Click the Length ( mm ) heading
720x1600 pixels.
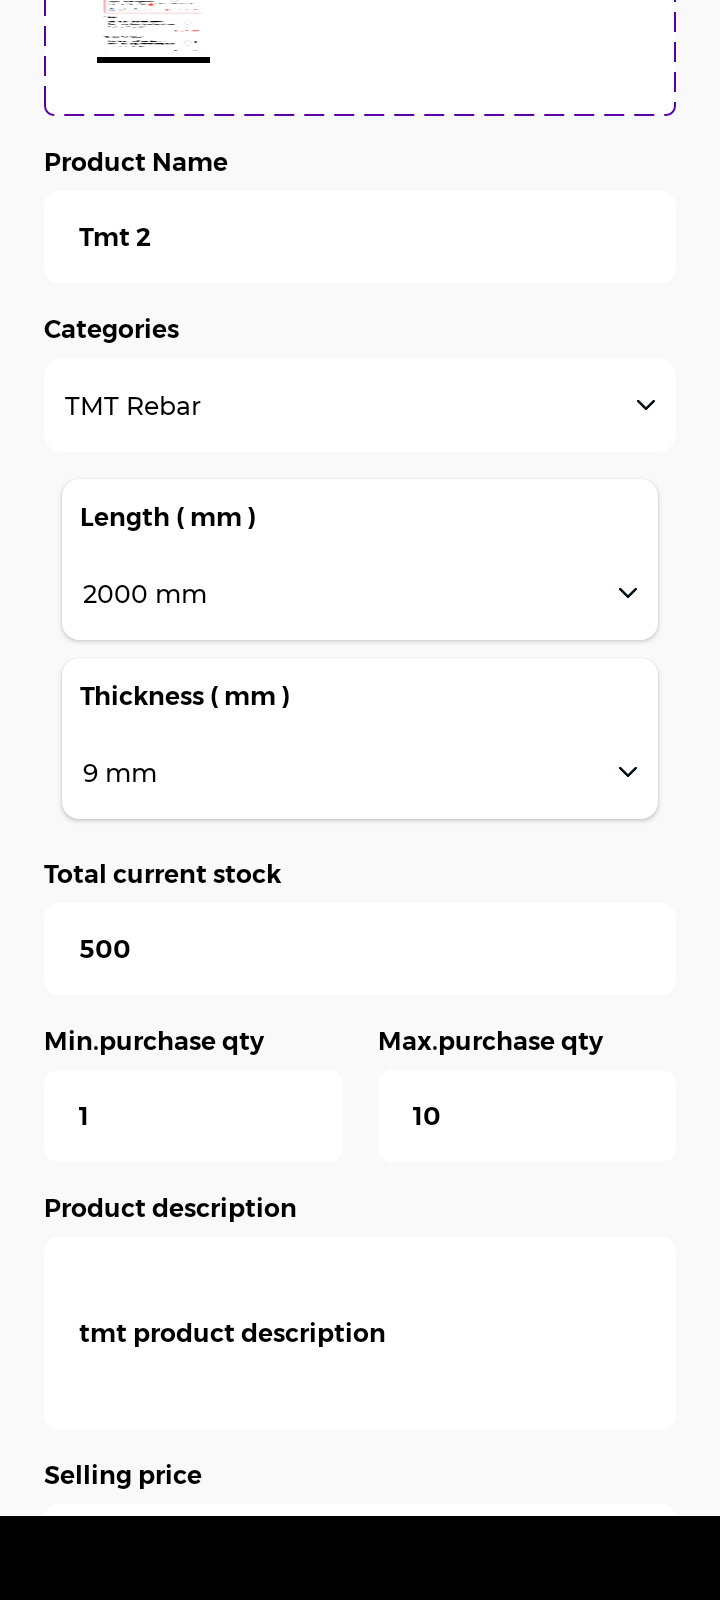[168, 517]
